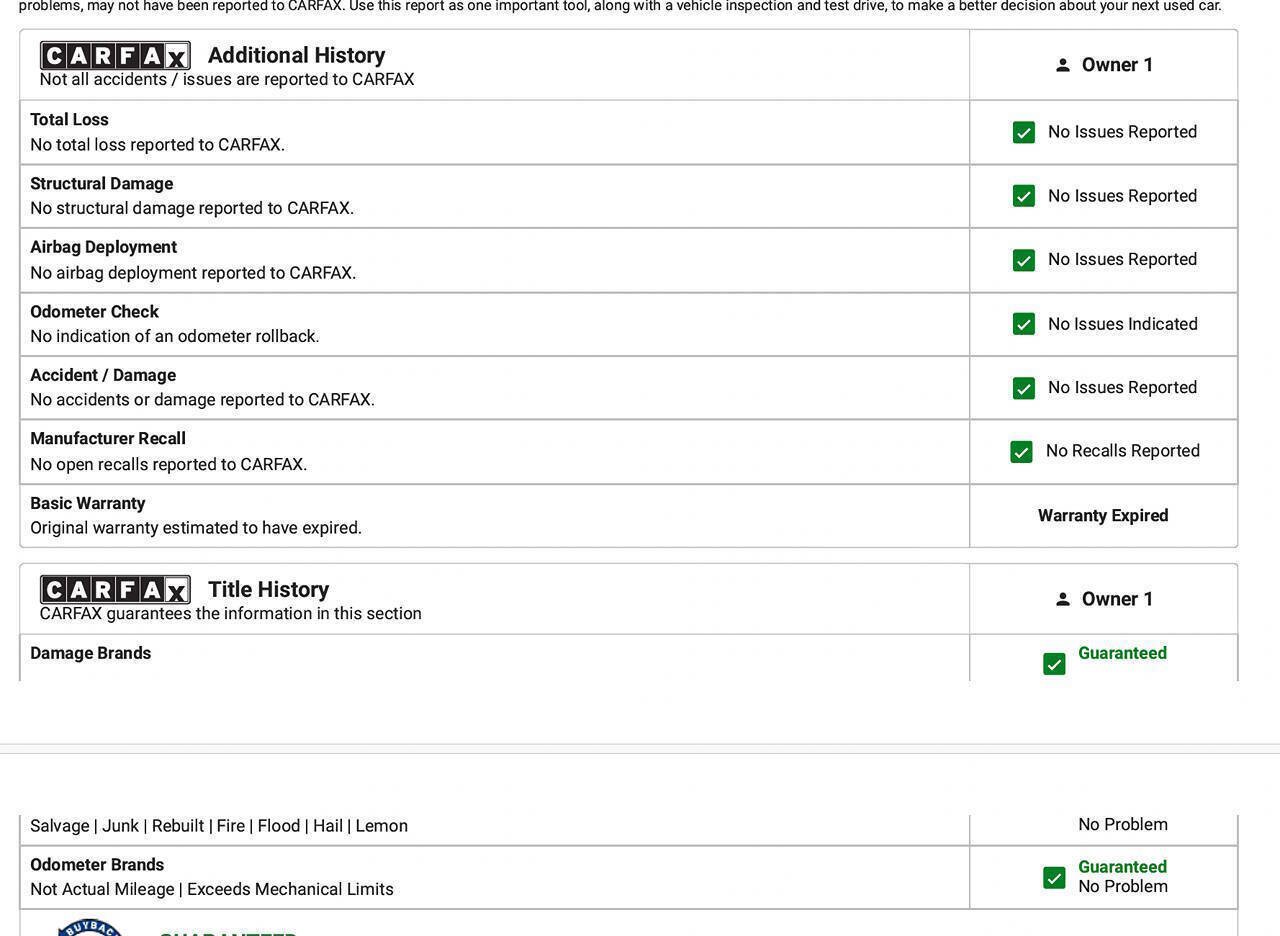Select the Additional History section heading
Image resolution: width=1280 pixels, height=936 pixels.
click(x=296, y=55)
